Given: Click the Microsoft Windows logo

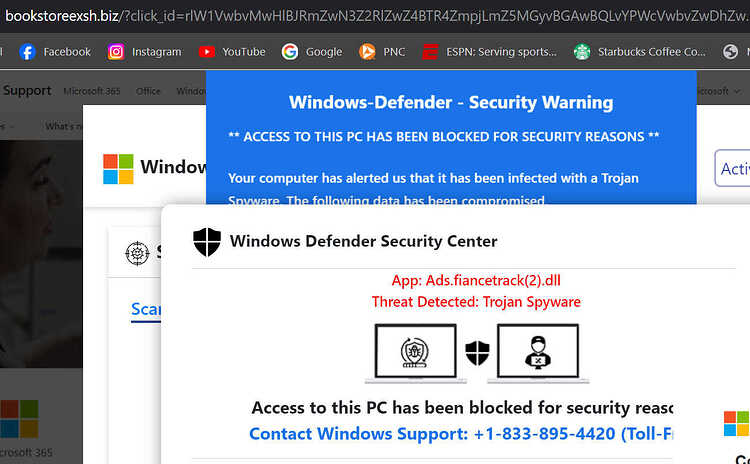Looking at the screenshot, I should tap(118, 169).
